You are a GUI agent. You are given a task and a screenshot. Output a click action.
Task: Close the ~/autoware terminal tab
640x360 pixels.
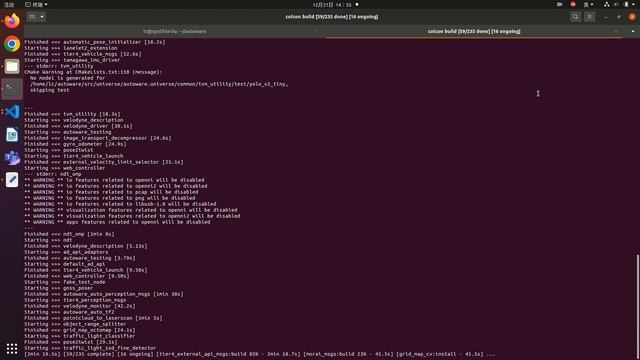[317, 31]
